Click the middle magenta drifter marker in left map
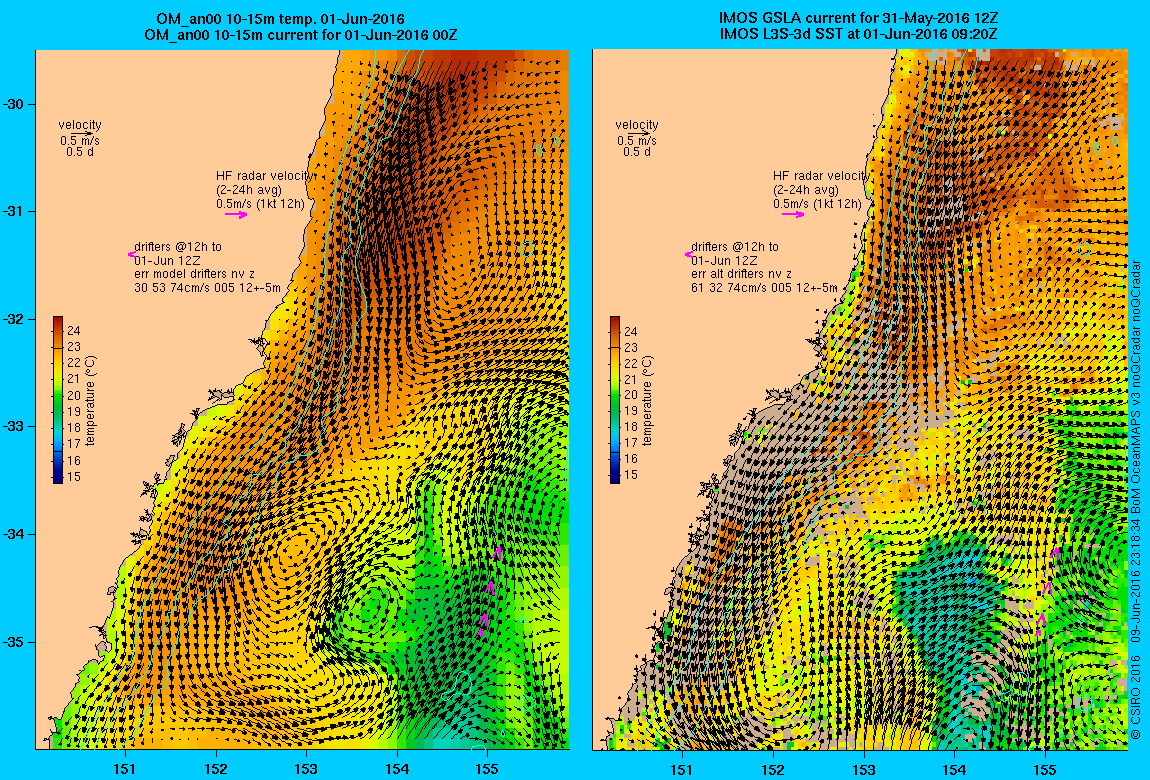Screen dimensions: 1150x780 [489, 586]
